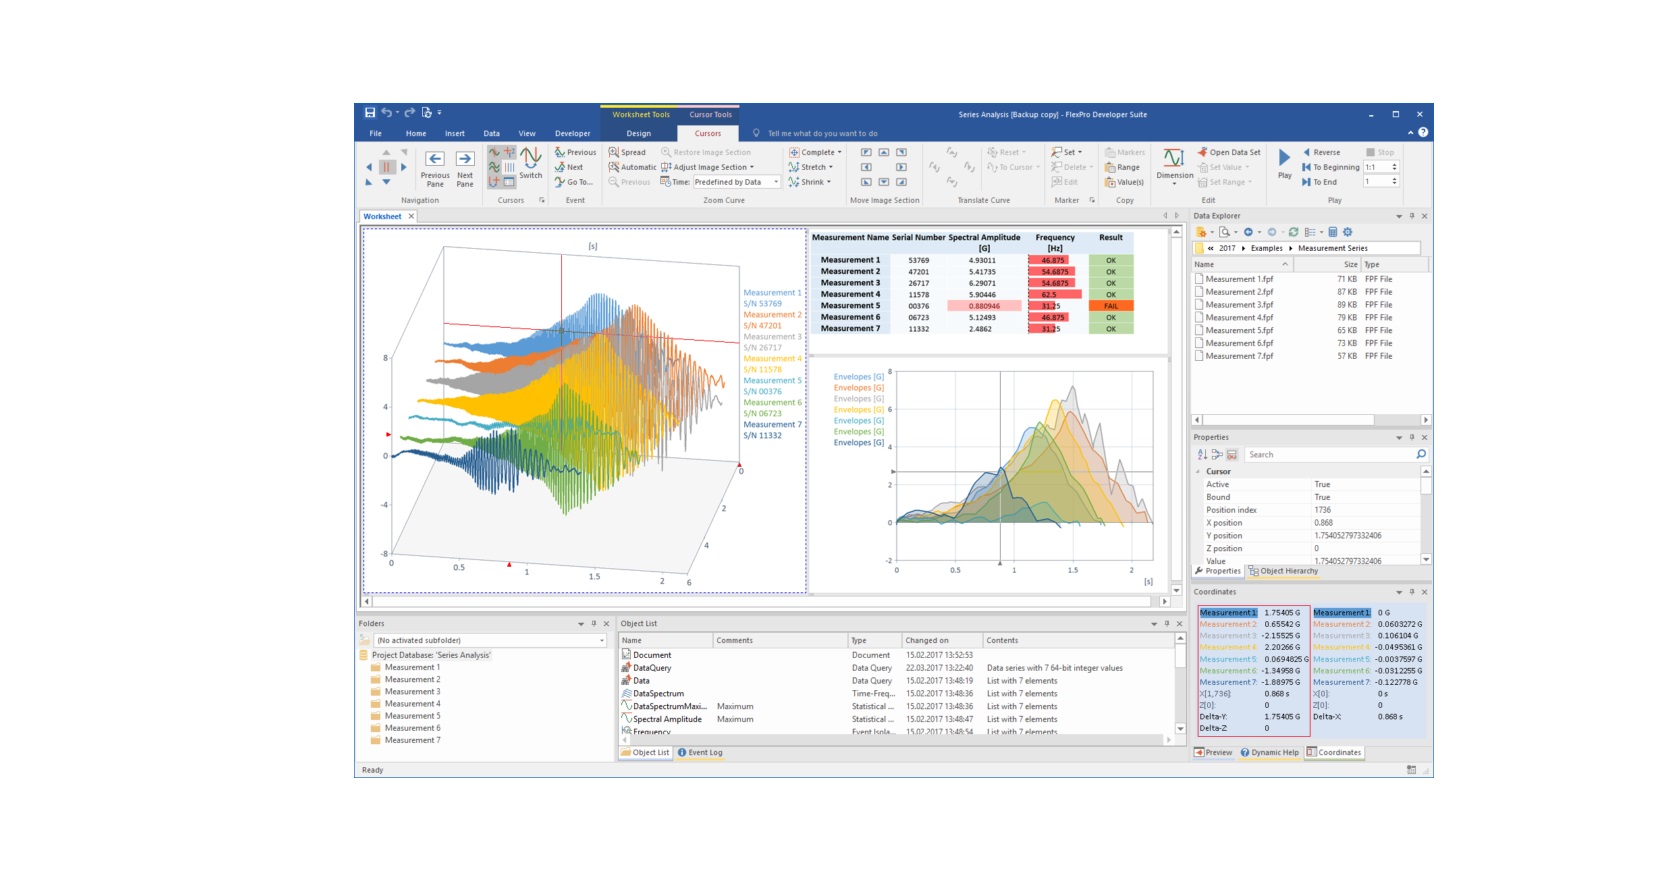Click the Range copy button
1680x885 pixels.
point(1122,167)
